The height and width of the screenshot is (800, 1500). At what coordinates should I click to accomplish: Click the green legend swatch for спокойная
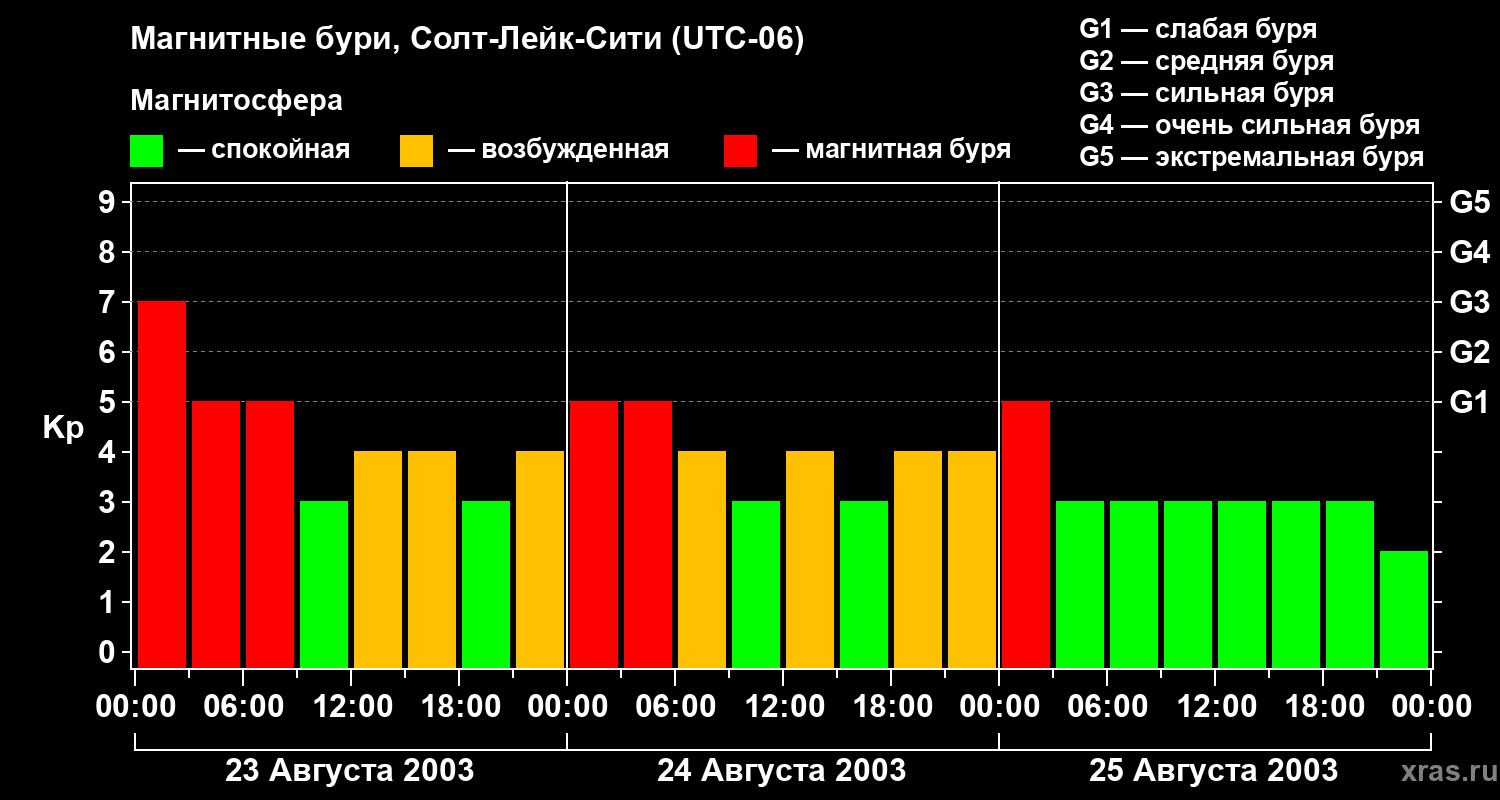(x=146, y=151)
